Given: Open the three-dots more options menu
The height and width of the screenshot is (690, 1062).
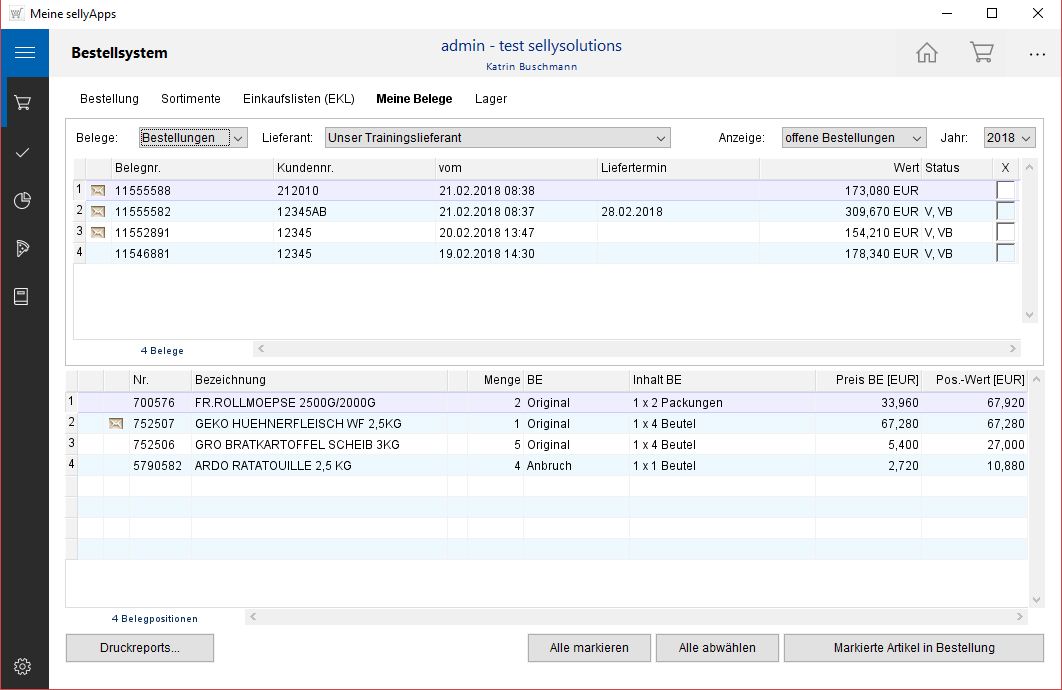Looking at the screenshot, I should [x=1036, y=54].
